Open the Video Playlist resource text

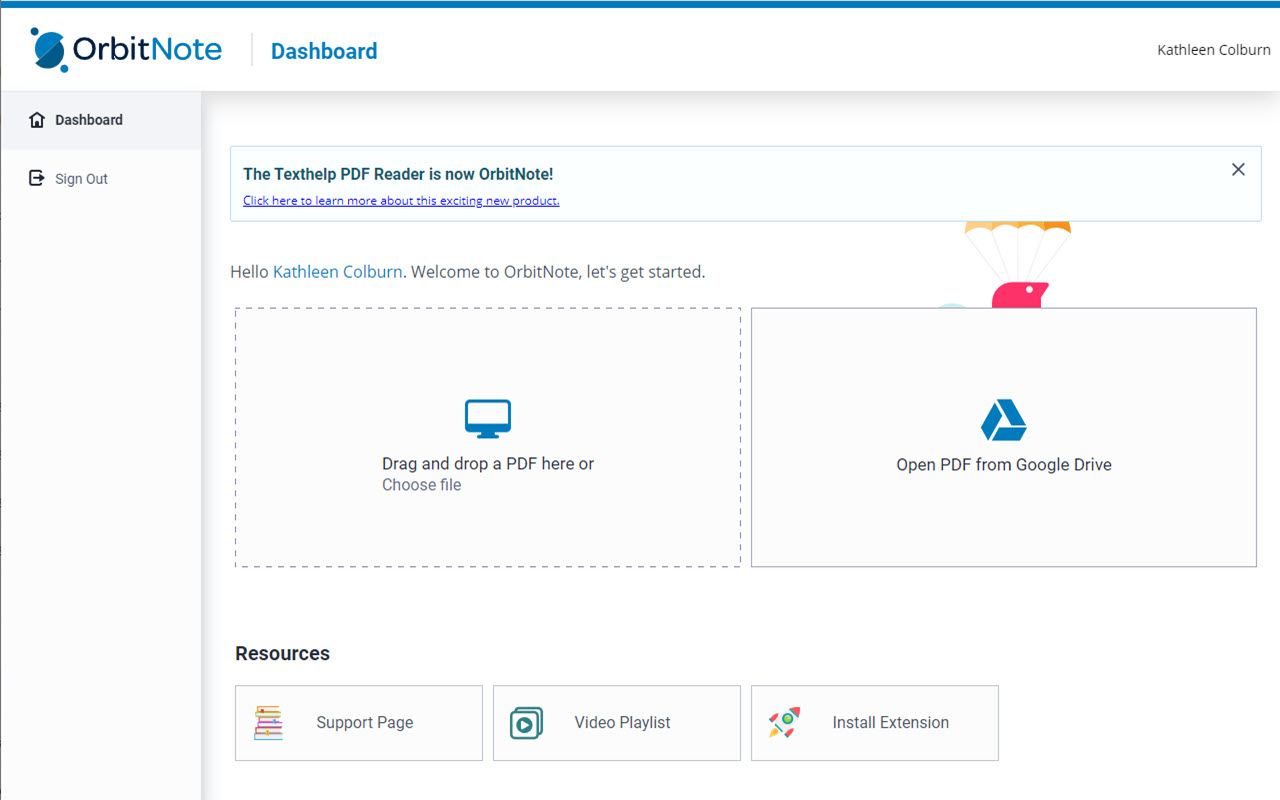[x=622, y=723]
